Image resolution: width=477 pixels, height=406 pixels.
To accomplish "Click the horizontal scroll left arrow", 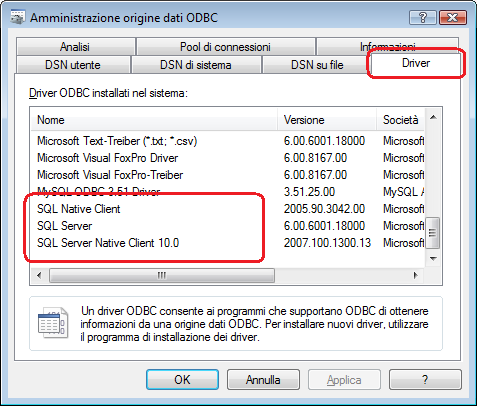I will point(39,275).
